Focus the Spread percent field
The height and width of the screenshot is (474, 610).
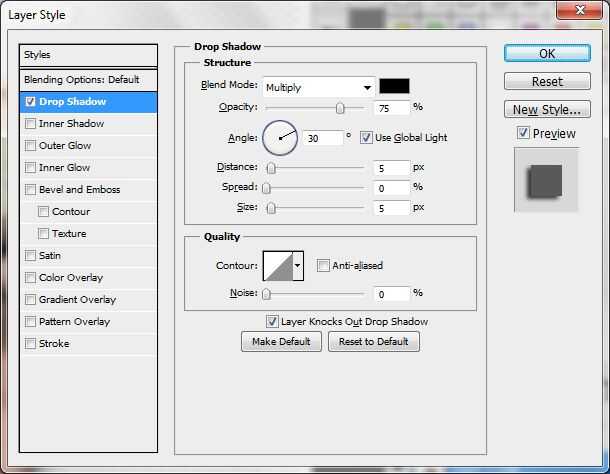pyautogui.click(x=392, y=188)
